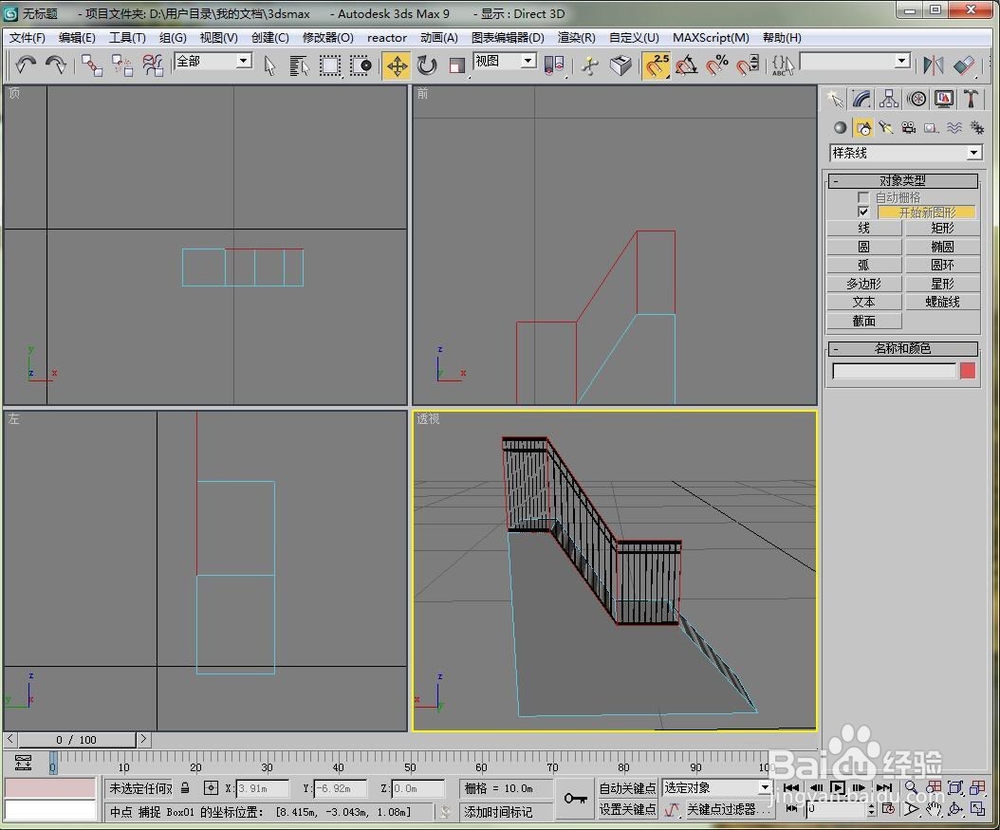Click the Align tool icon

pyautogui.click(x=964, y=65)
